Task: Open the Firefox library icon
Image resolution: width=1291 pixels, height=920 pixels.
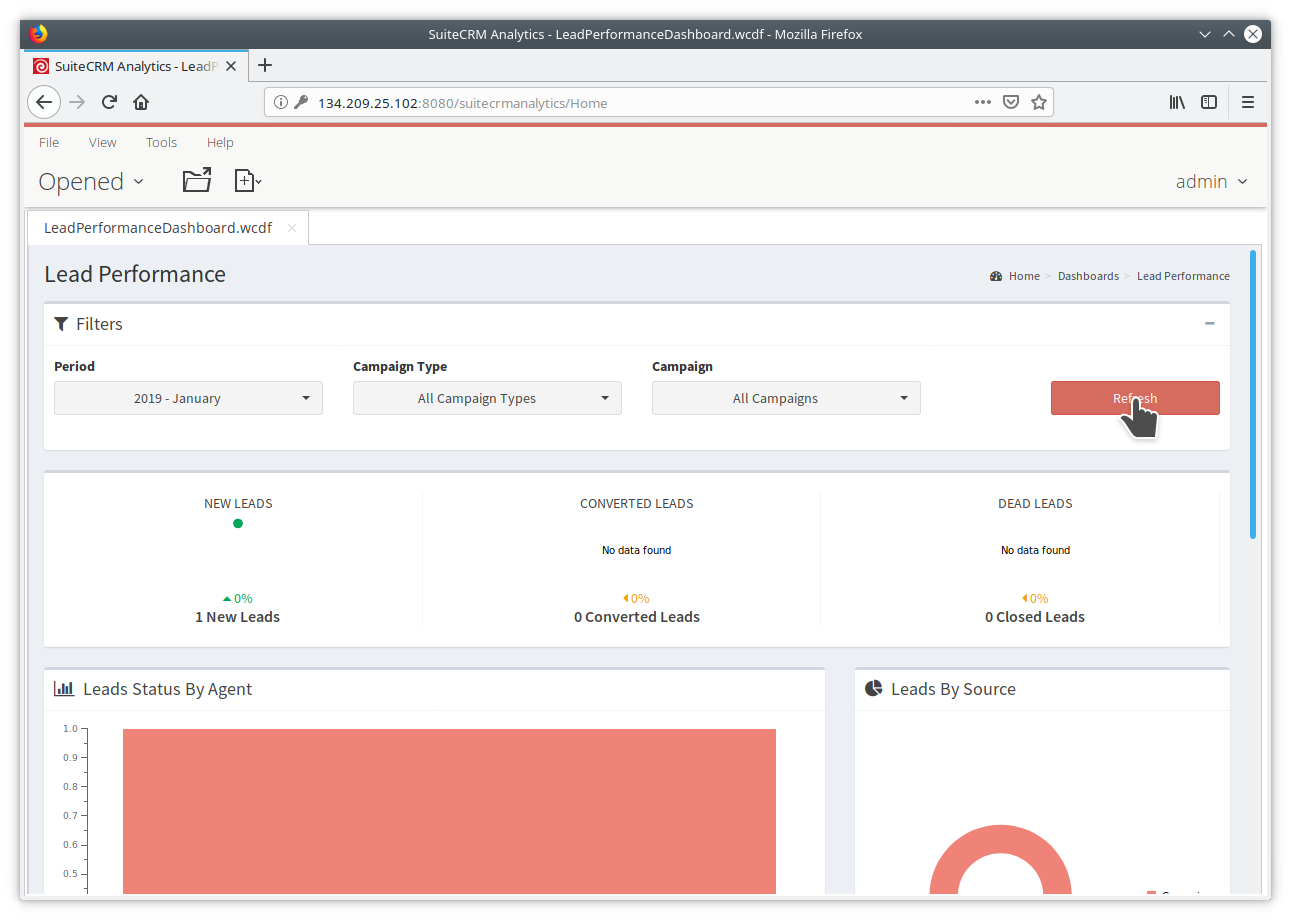Action: pyautogui.click(x=1177, y=102)
